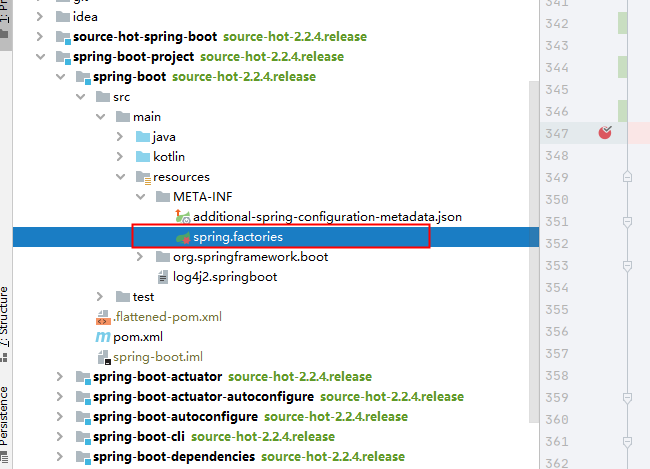Click the additional-spring-configuration-metadata.json file icon

tap(183, 217)
